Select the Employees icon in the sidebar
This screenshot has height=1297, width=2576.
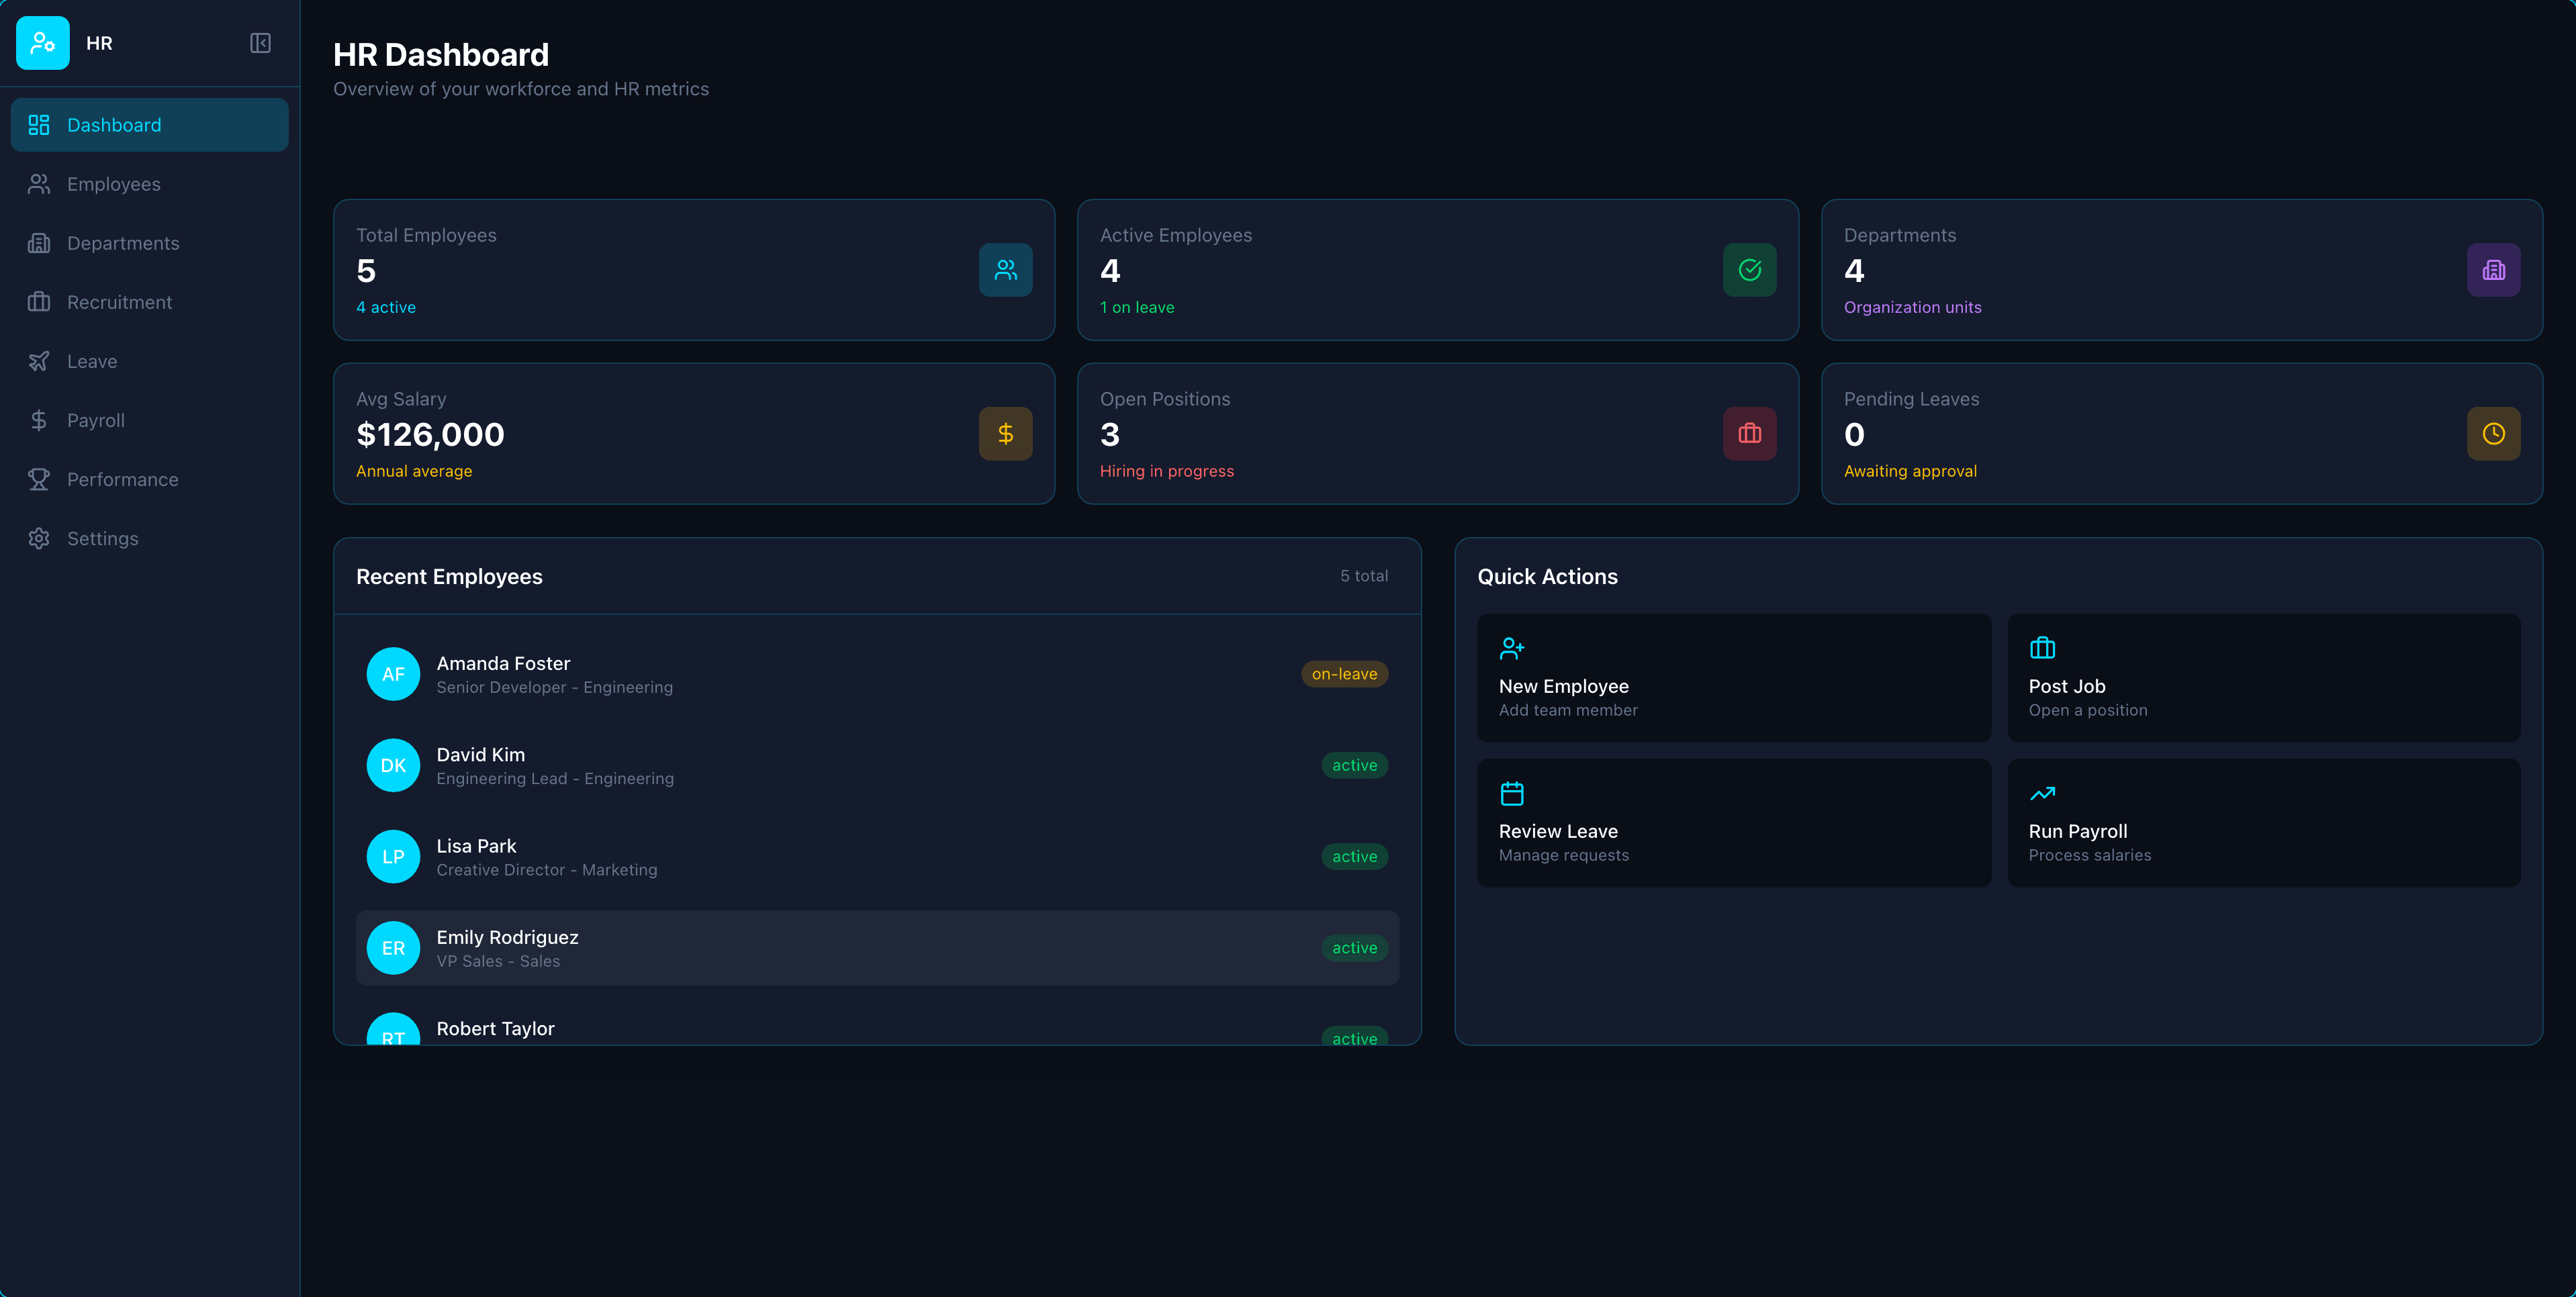tap(39, 183)
